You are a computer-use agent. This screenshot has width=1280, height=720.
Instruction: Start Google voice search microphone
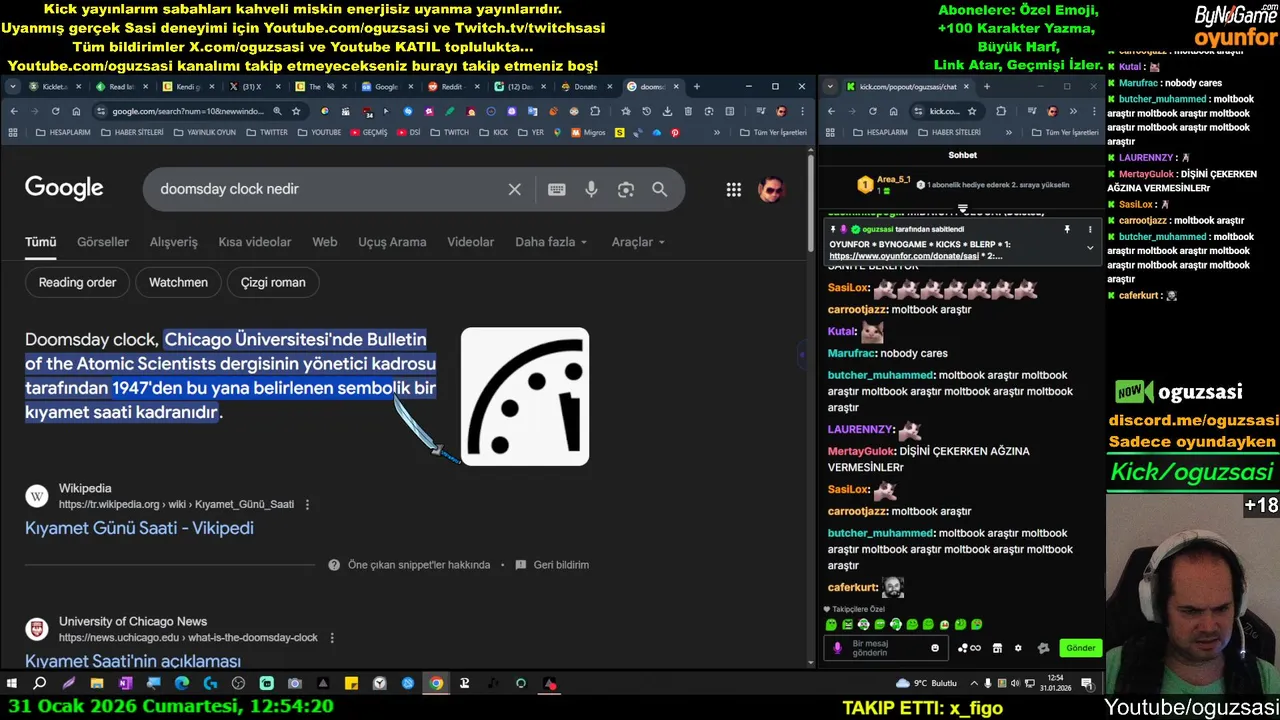(591, 189)
